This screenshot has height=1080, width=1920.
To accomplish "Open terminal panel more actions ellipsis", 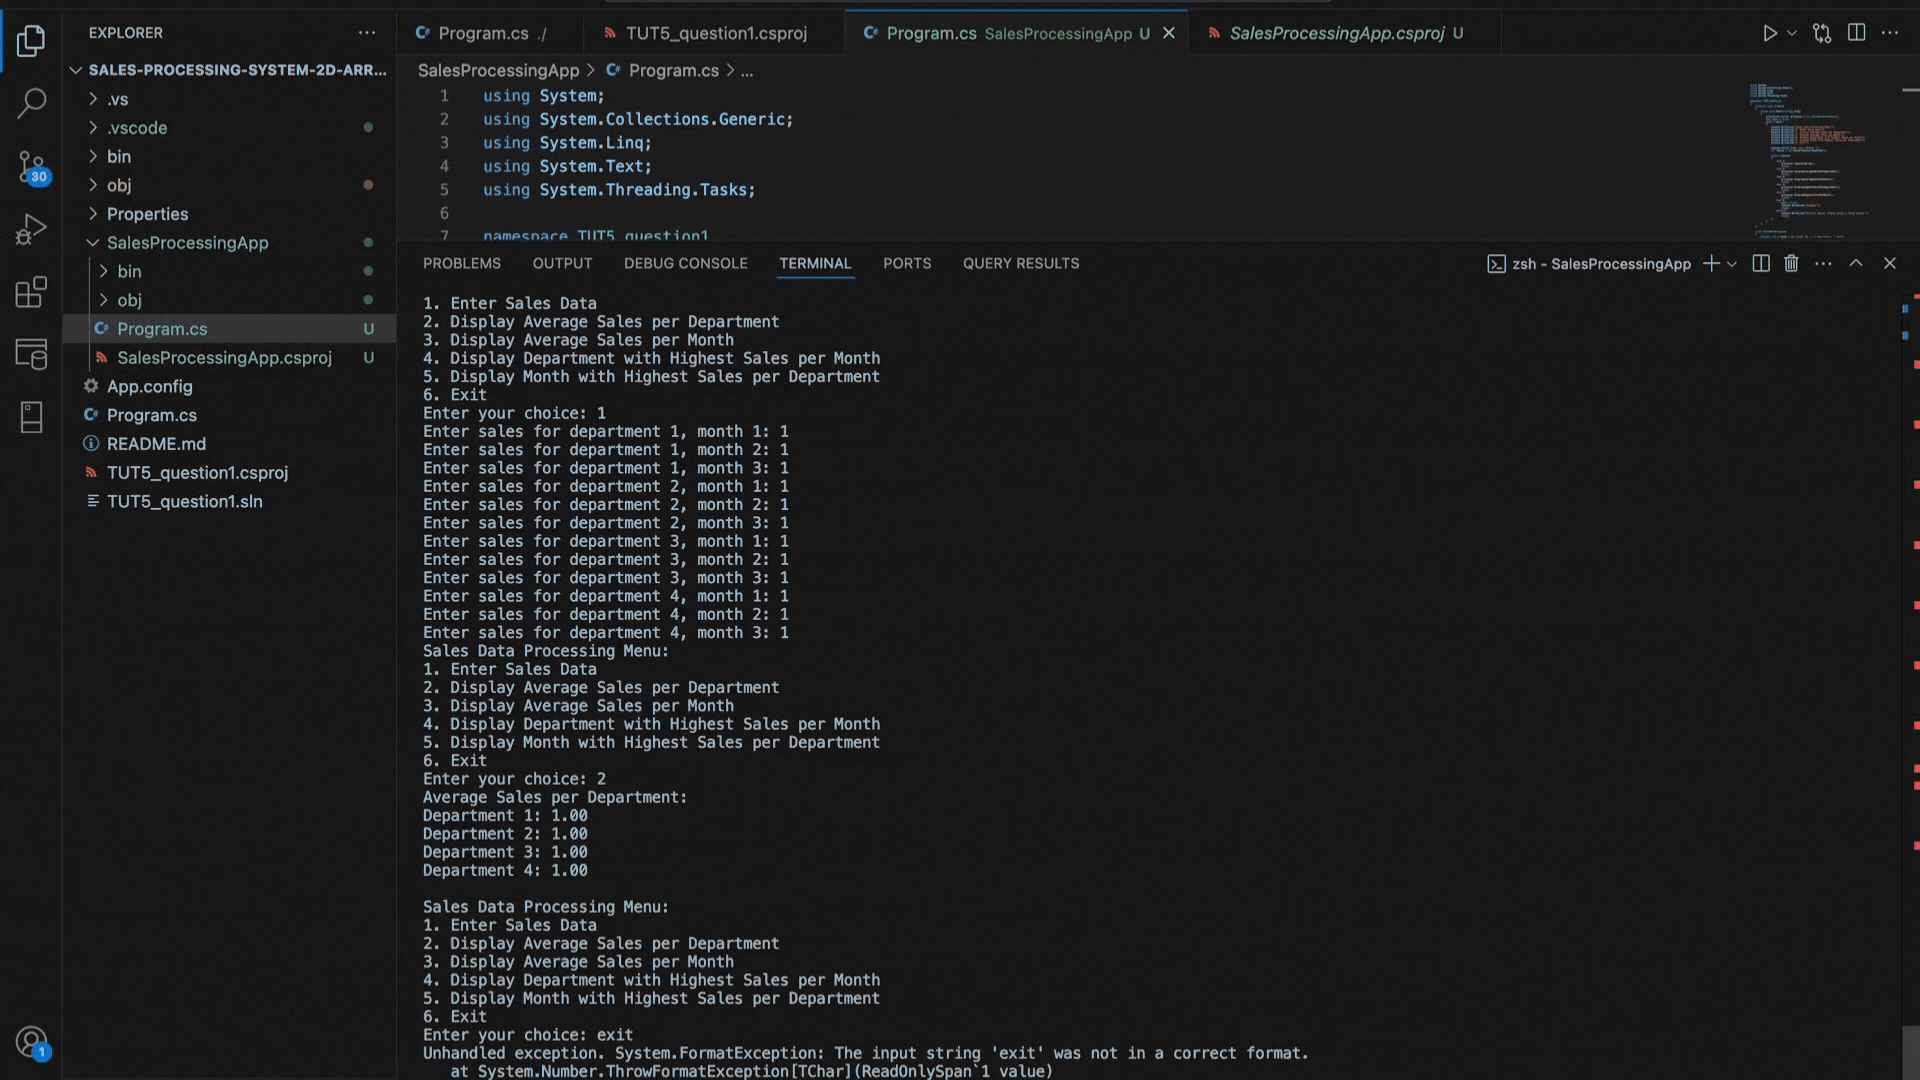I will tap(1823, 263).
